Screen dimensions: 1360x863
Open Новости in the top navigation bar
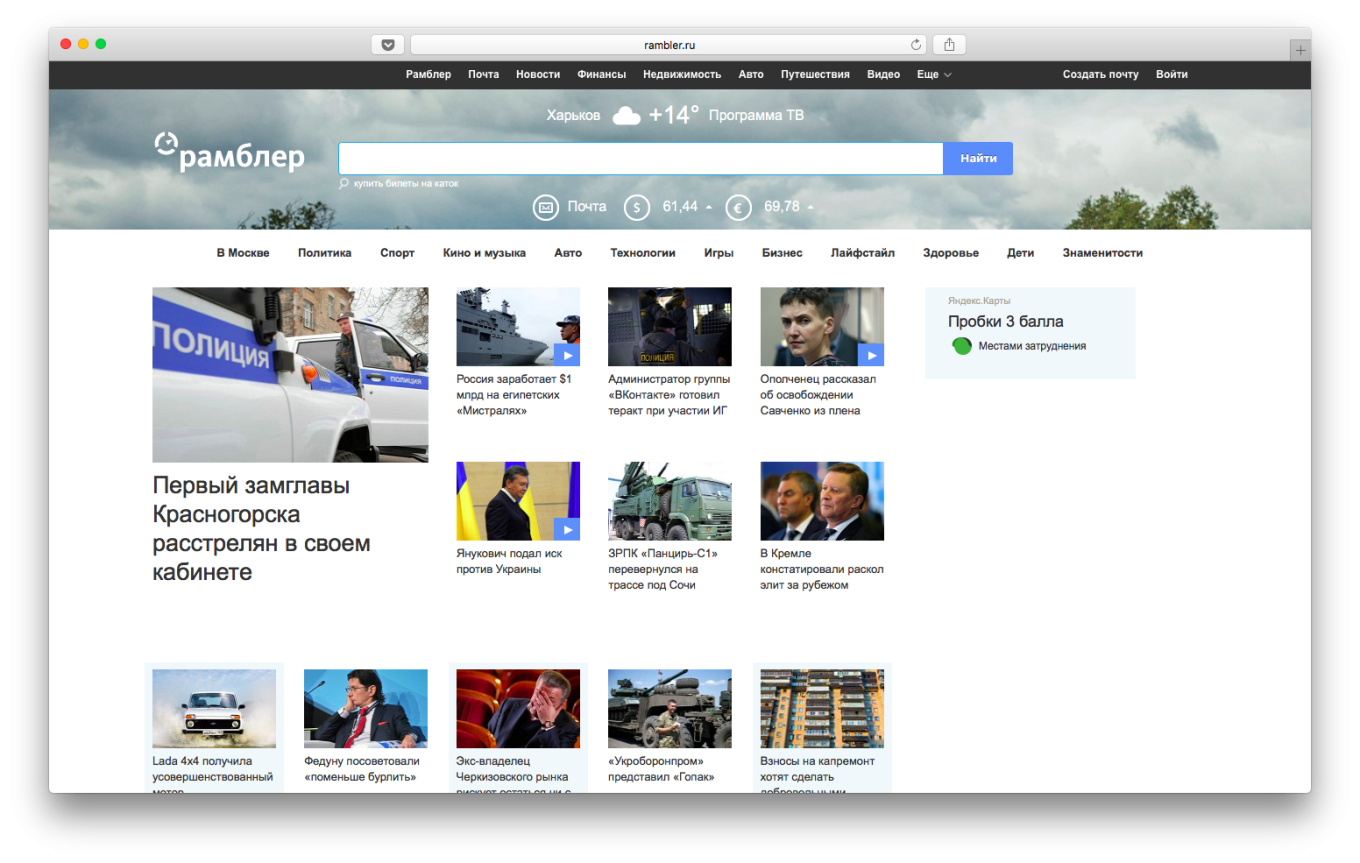538,75
